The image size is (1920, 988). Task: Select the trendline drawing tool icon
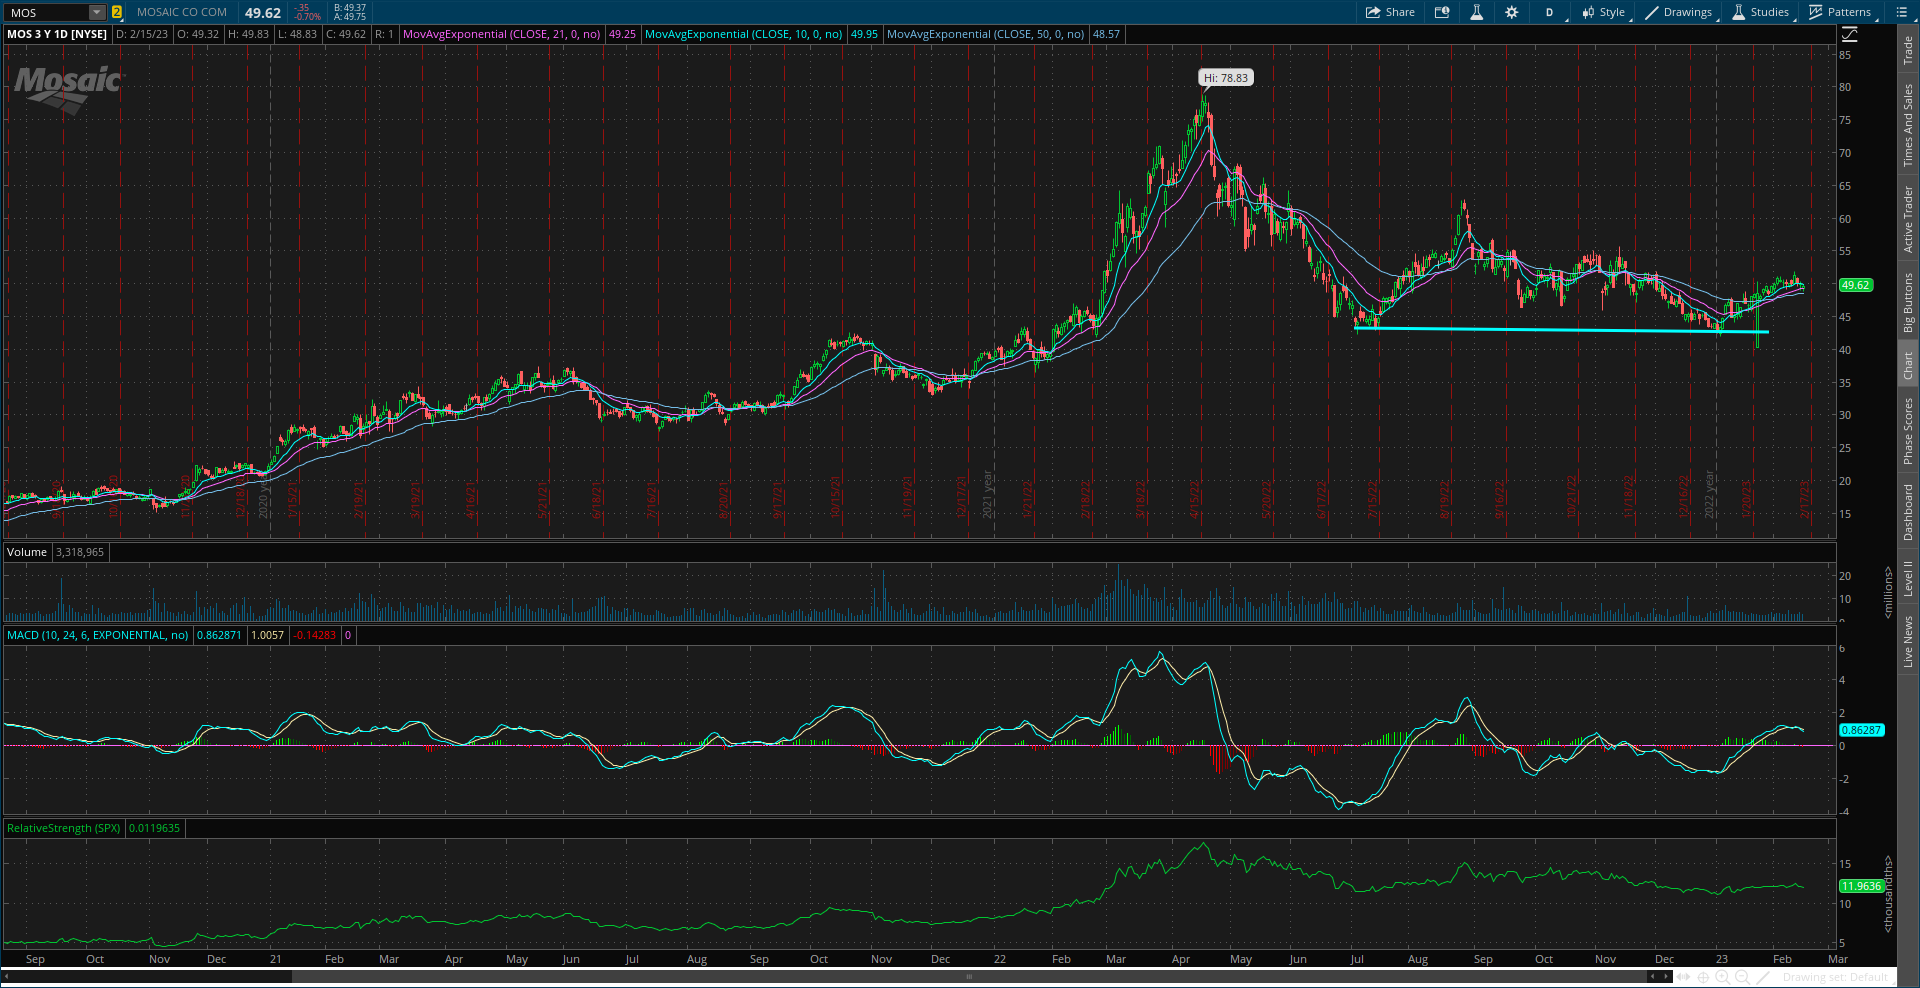[1764, 977]
